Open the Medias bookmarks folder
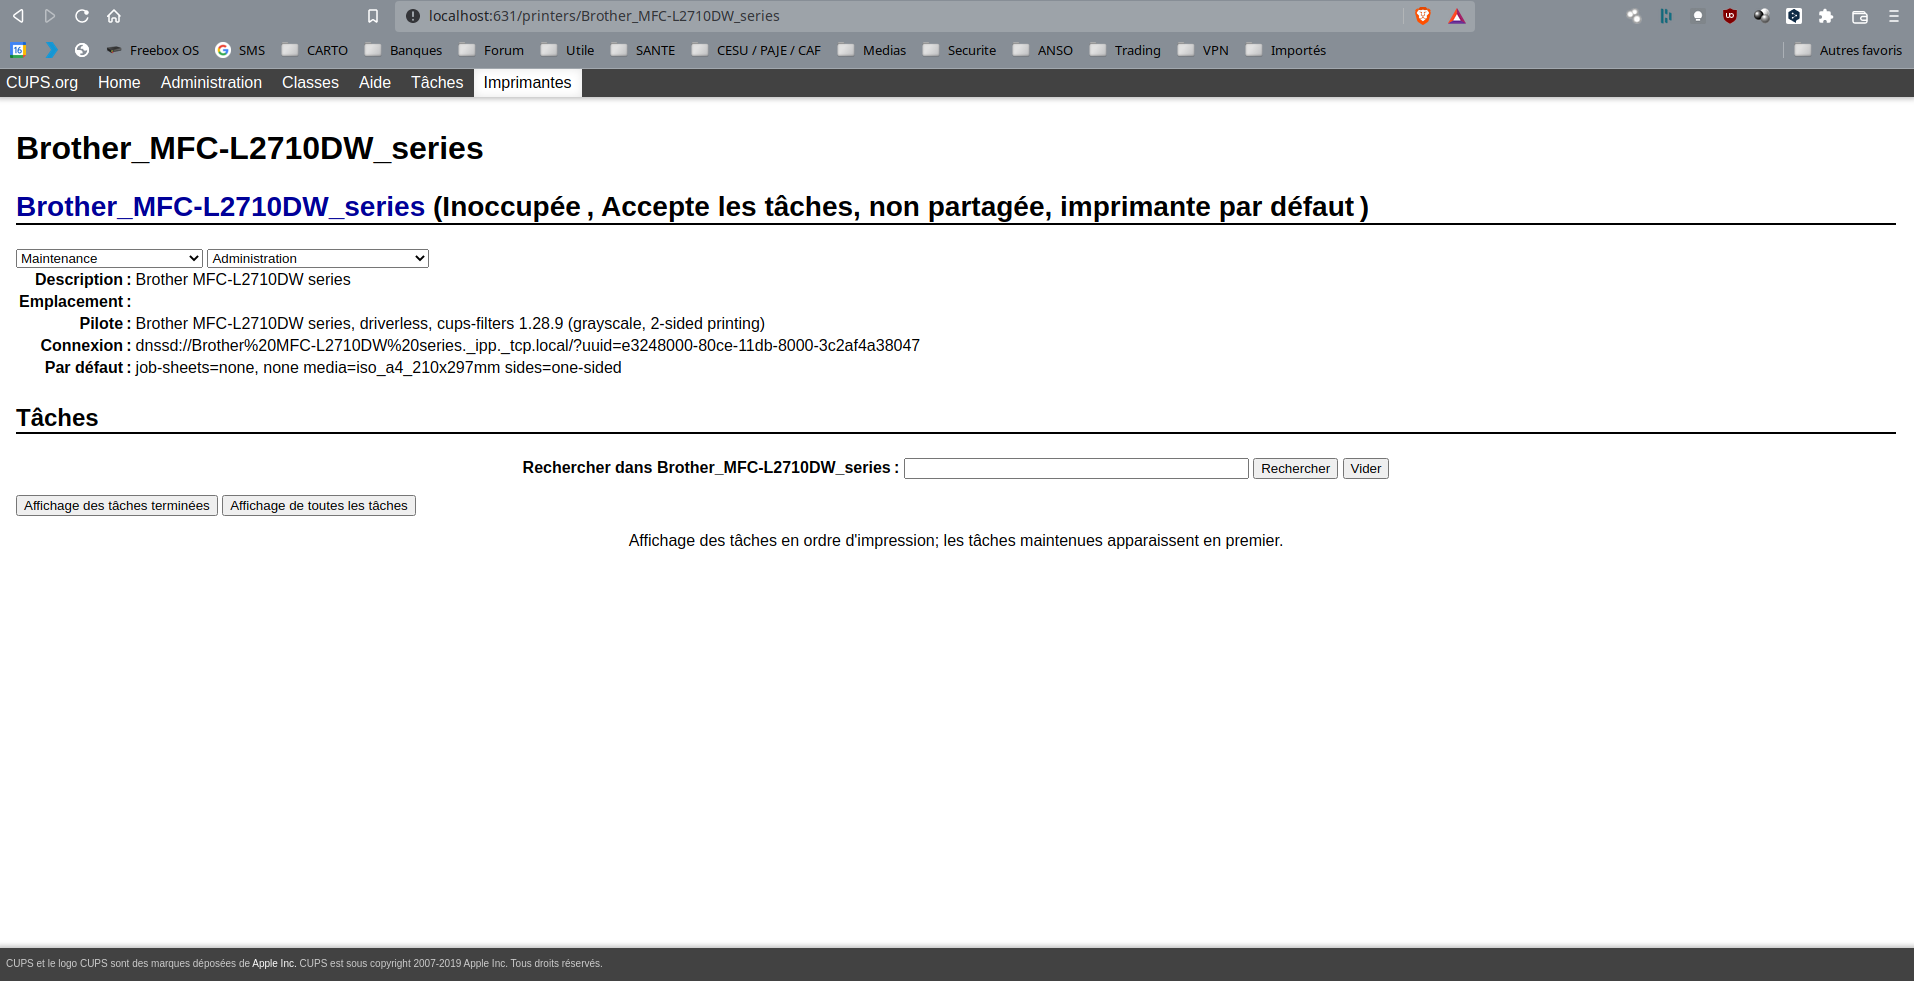Screen dimensions: 1914x981 [x=872, y=50]
